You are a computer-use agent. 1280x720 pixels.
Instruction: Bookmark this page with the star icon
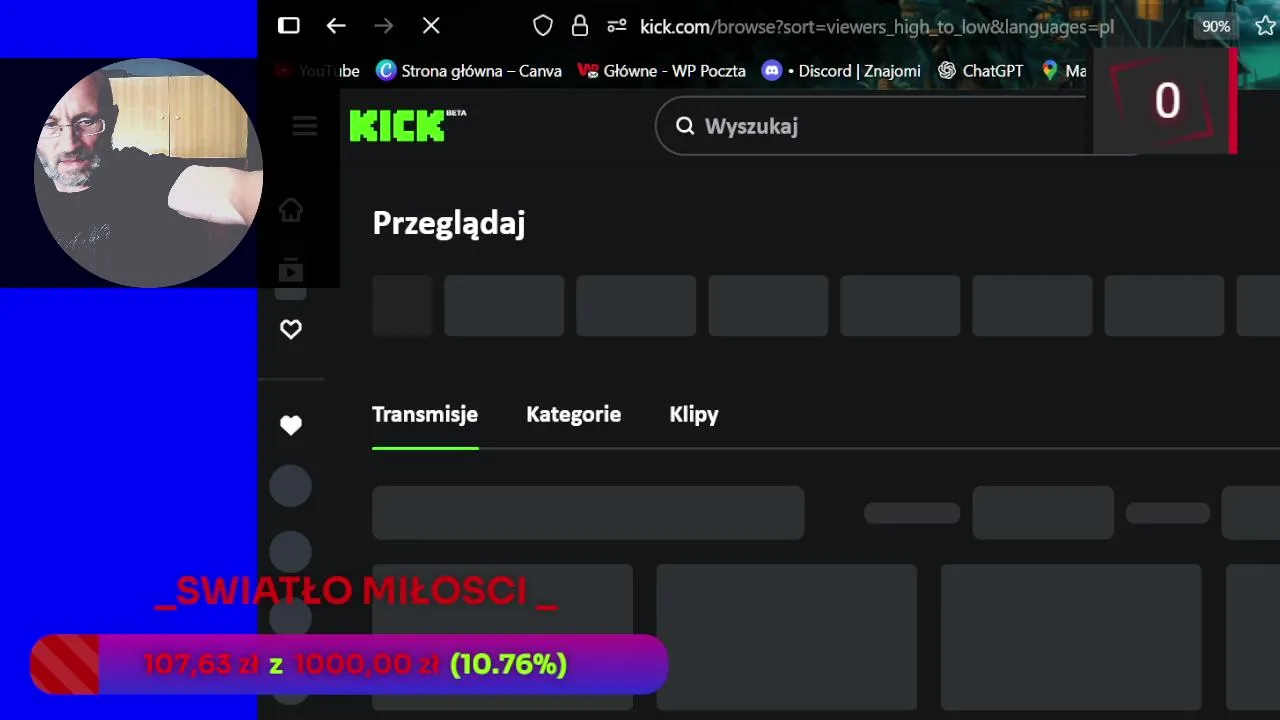(x=1266, y=26)
